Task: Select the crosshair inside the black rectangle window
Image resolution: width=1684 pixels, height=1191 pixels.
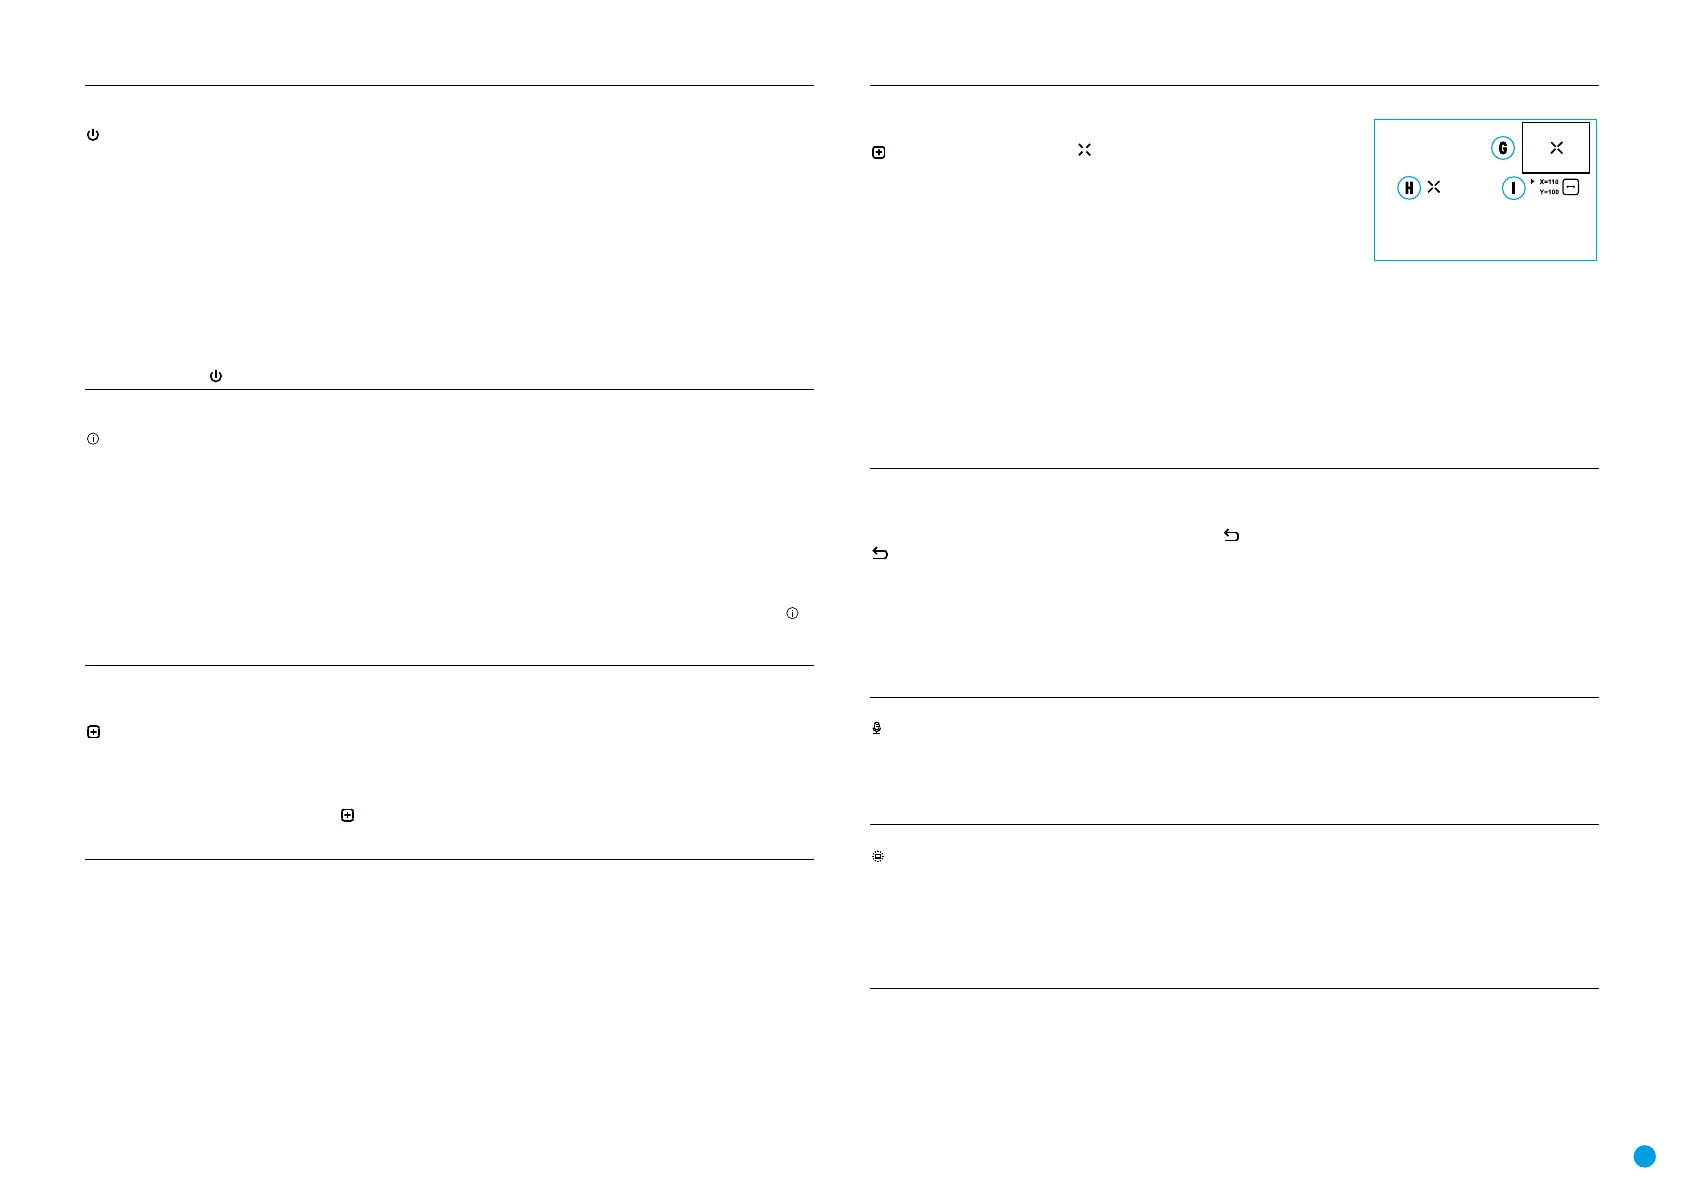Action: pos(1556,147)
